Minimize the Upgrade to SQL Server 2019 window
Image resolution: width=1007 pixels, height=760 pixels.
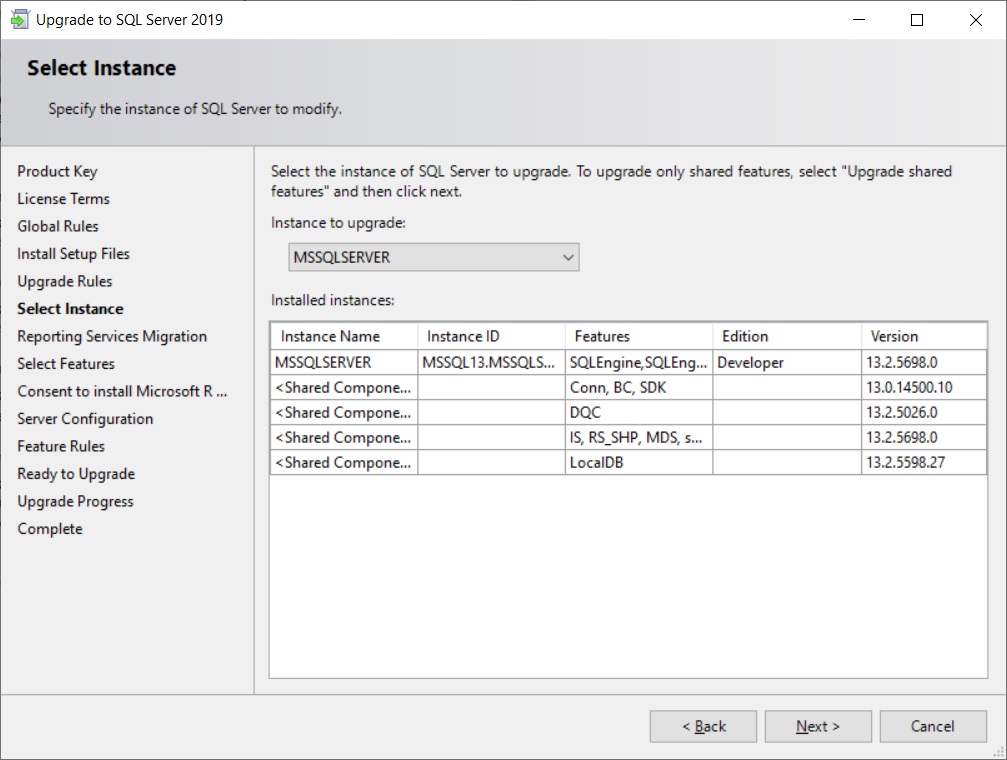(x=859, y=20)
